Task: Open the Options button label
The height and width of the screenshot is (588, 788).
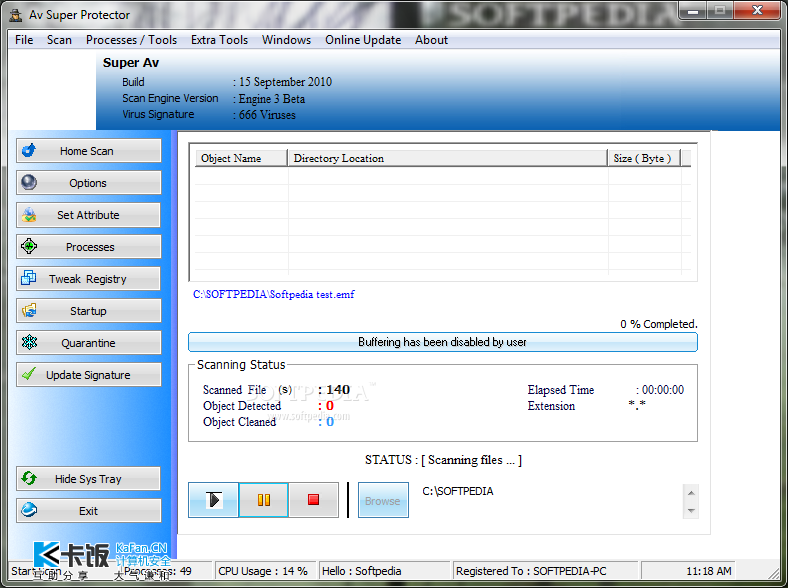Action: coord(88,183)
